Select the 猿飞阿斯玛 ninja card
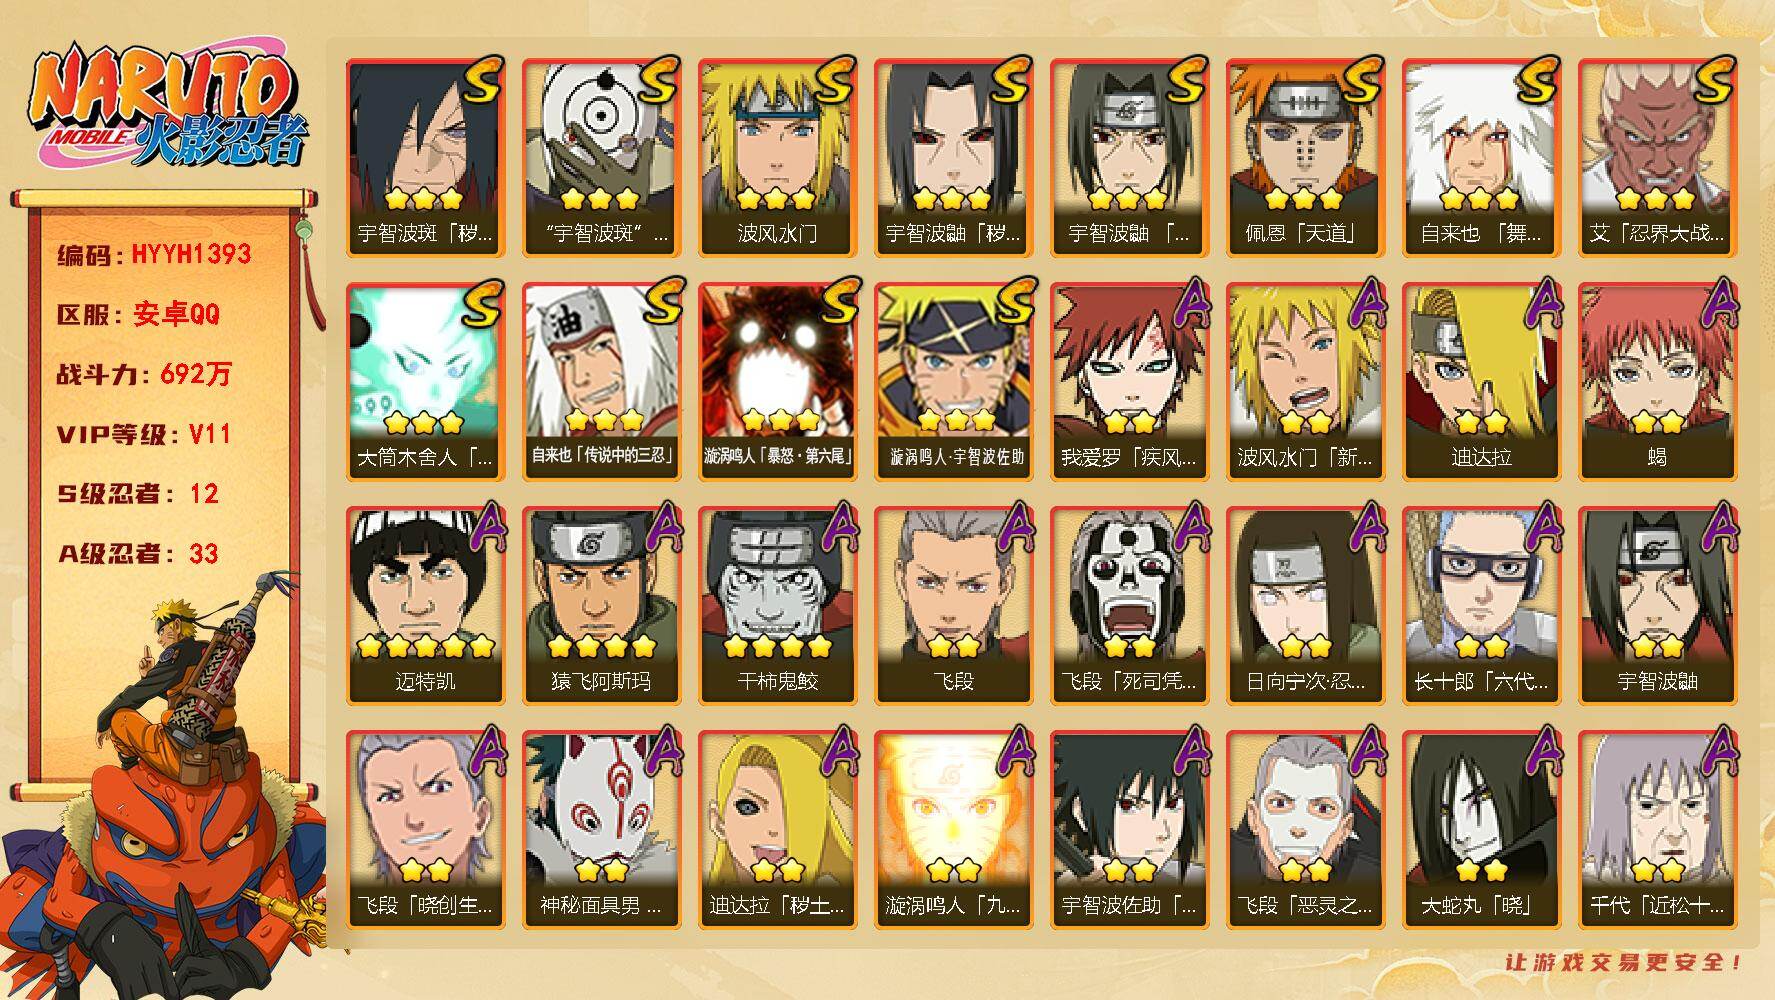This screenshot has width=1775, height=1000. (601, 605)
